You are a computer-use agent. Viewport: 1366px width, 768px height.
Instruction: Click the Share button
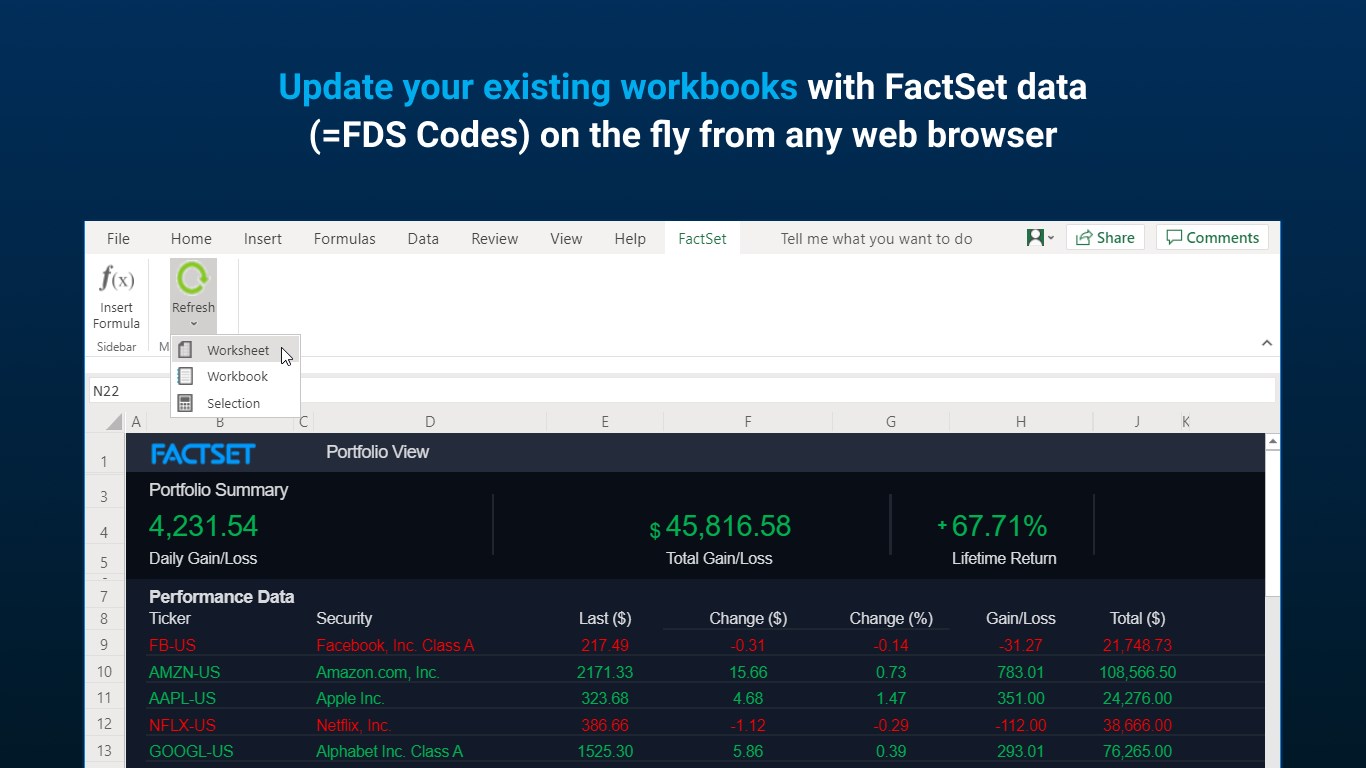pyautogui.click(x=1105, y=237)
